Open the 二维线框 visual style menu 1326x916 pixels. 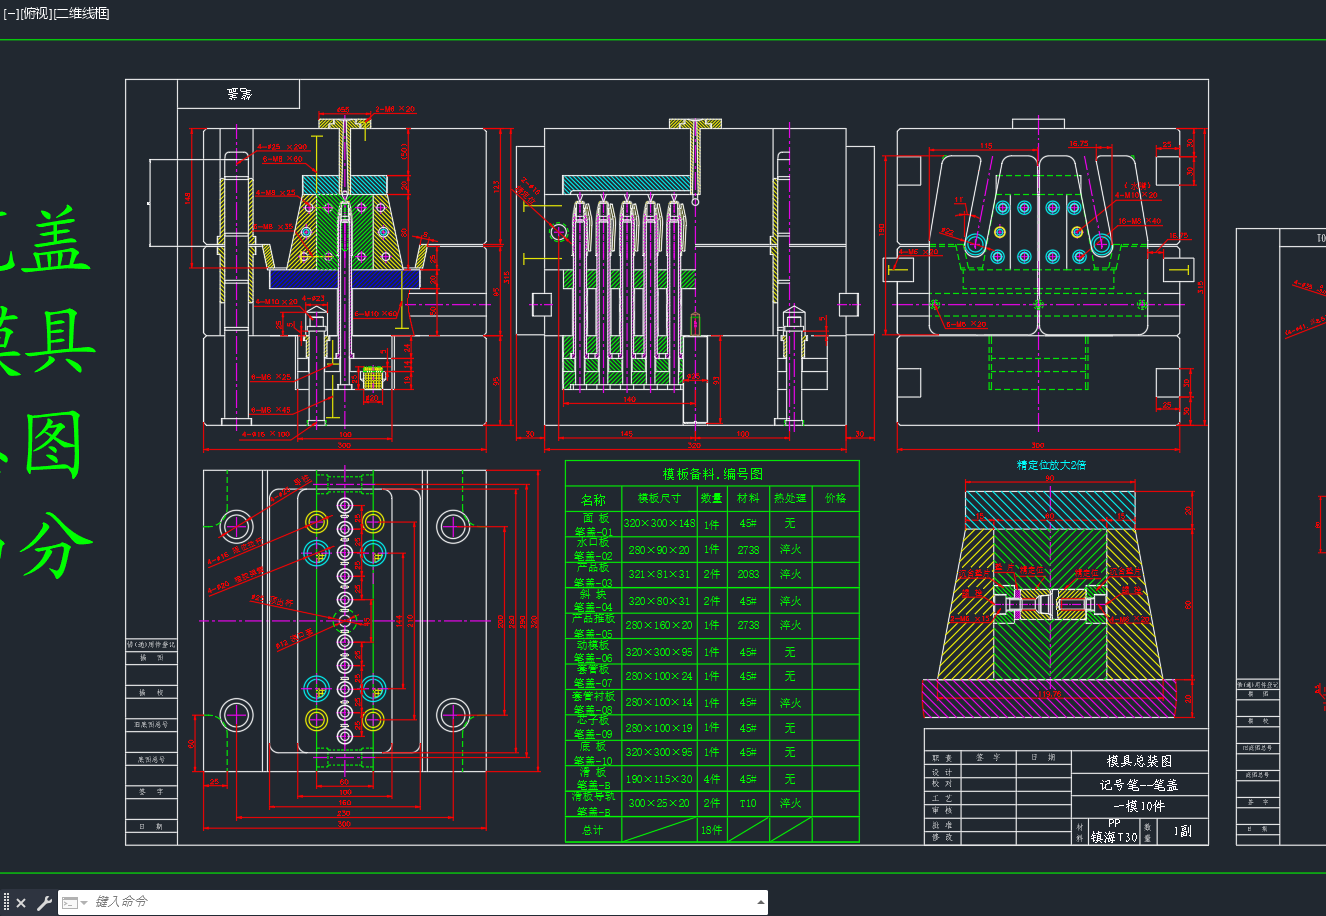[x=81, y=13]
